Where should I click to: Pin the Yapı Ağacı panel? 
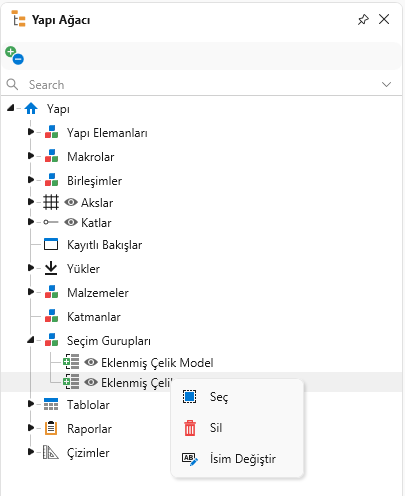coord(363,19)
